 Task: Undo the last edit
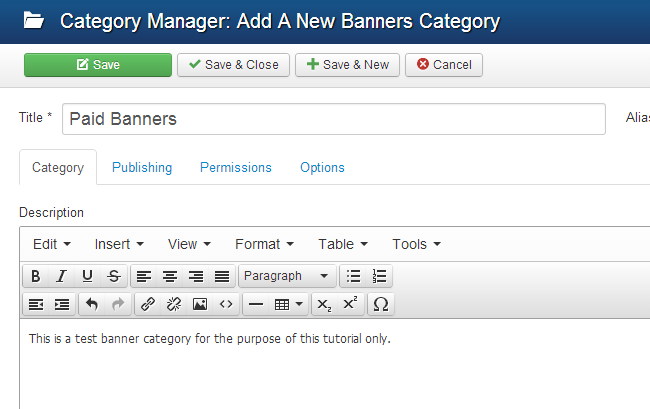pyautogui.click(x=92, y=304)
